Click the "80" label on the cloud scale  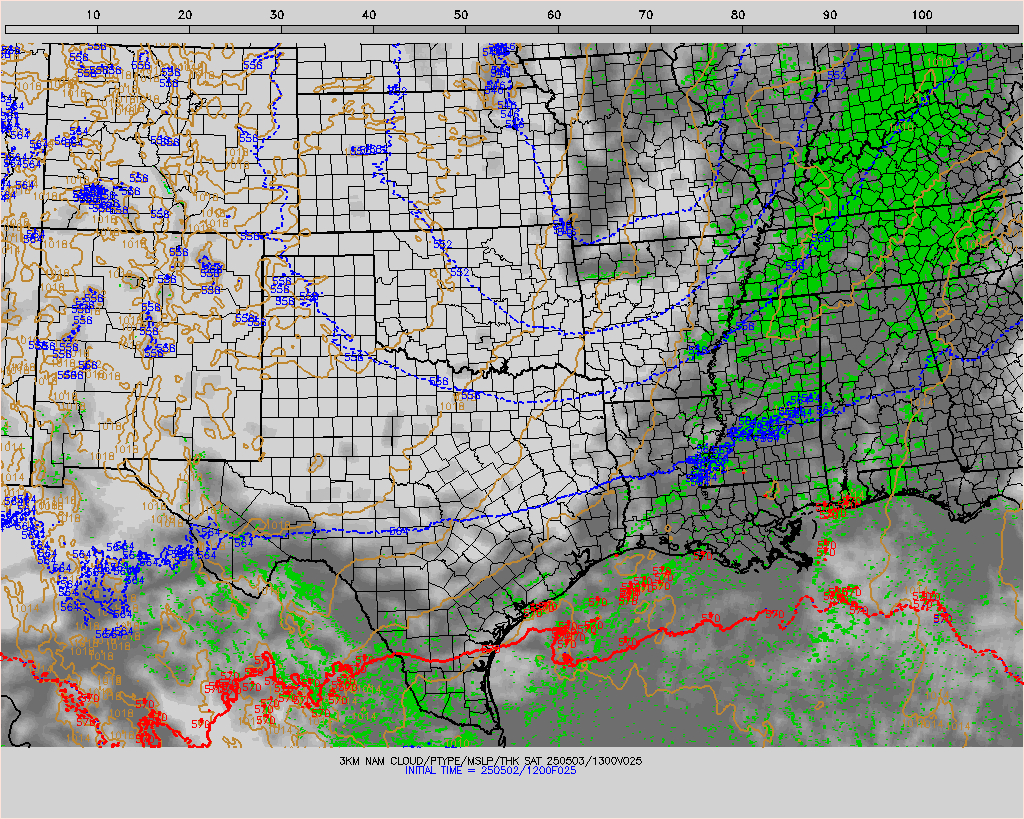(x=738, y=15)
